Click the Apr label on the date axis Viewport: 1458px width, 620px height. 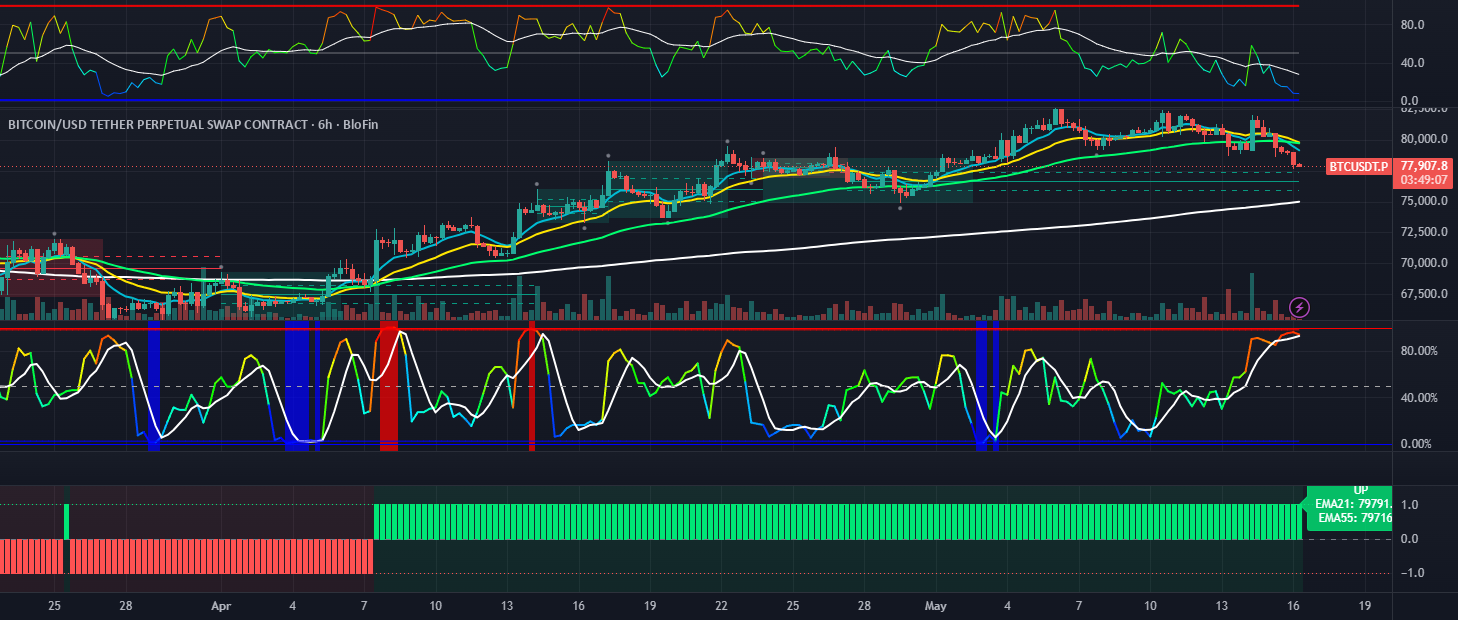[221, 606]
